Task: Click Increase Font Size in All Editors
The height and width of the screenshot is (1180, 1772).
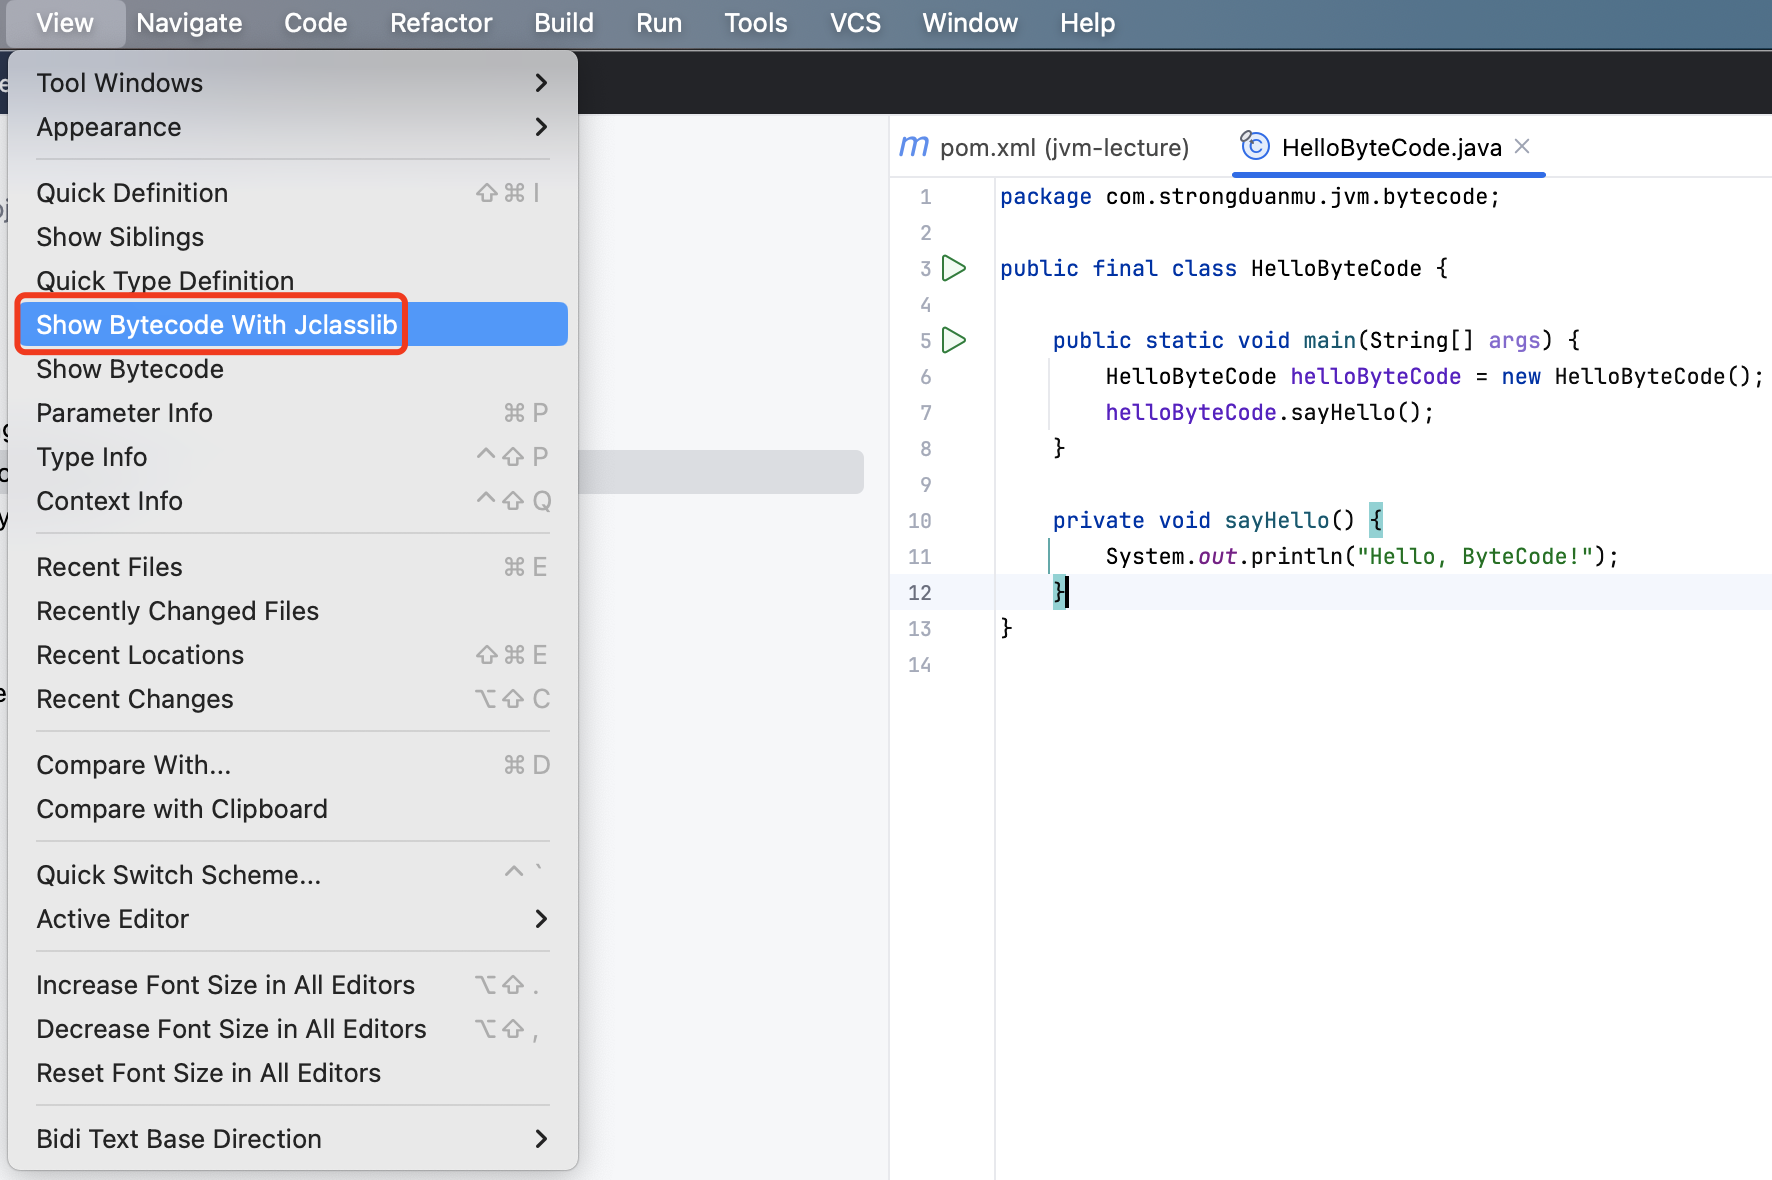Action: (x=225, y=985)
